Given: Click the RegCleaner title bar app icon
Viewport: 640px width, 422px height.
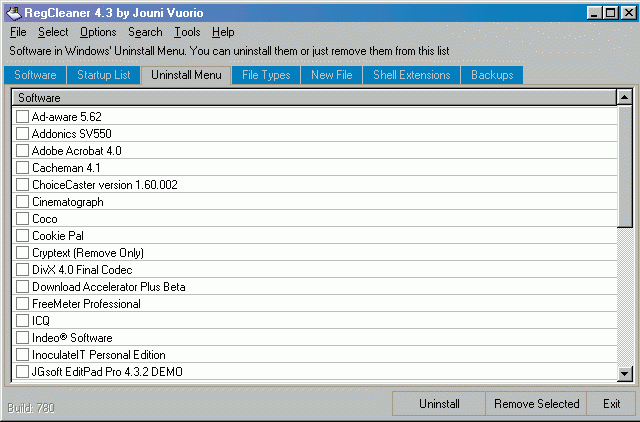Looking at the screenshot, I should 13,13.
